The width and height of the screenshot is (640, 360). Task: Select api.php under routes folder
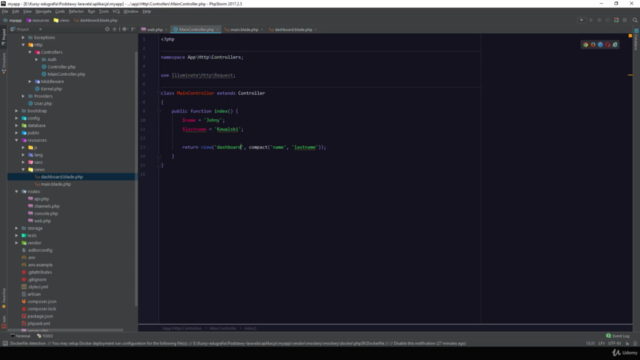(x=41, y=199)
